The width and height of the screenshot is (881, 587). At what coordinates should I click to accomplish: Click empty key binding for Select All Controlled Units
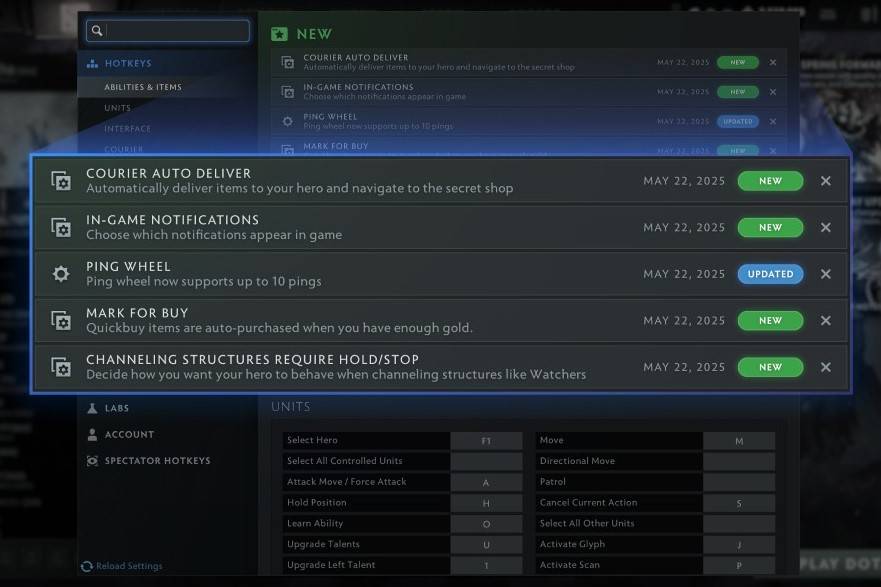point(486,462)
